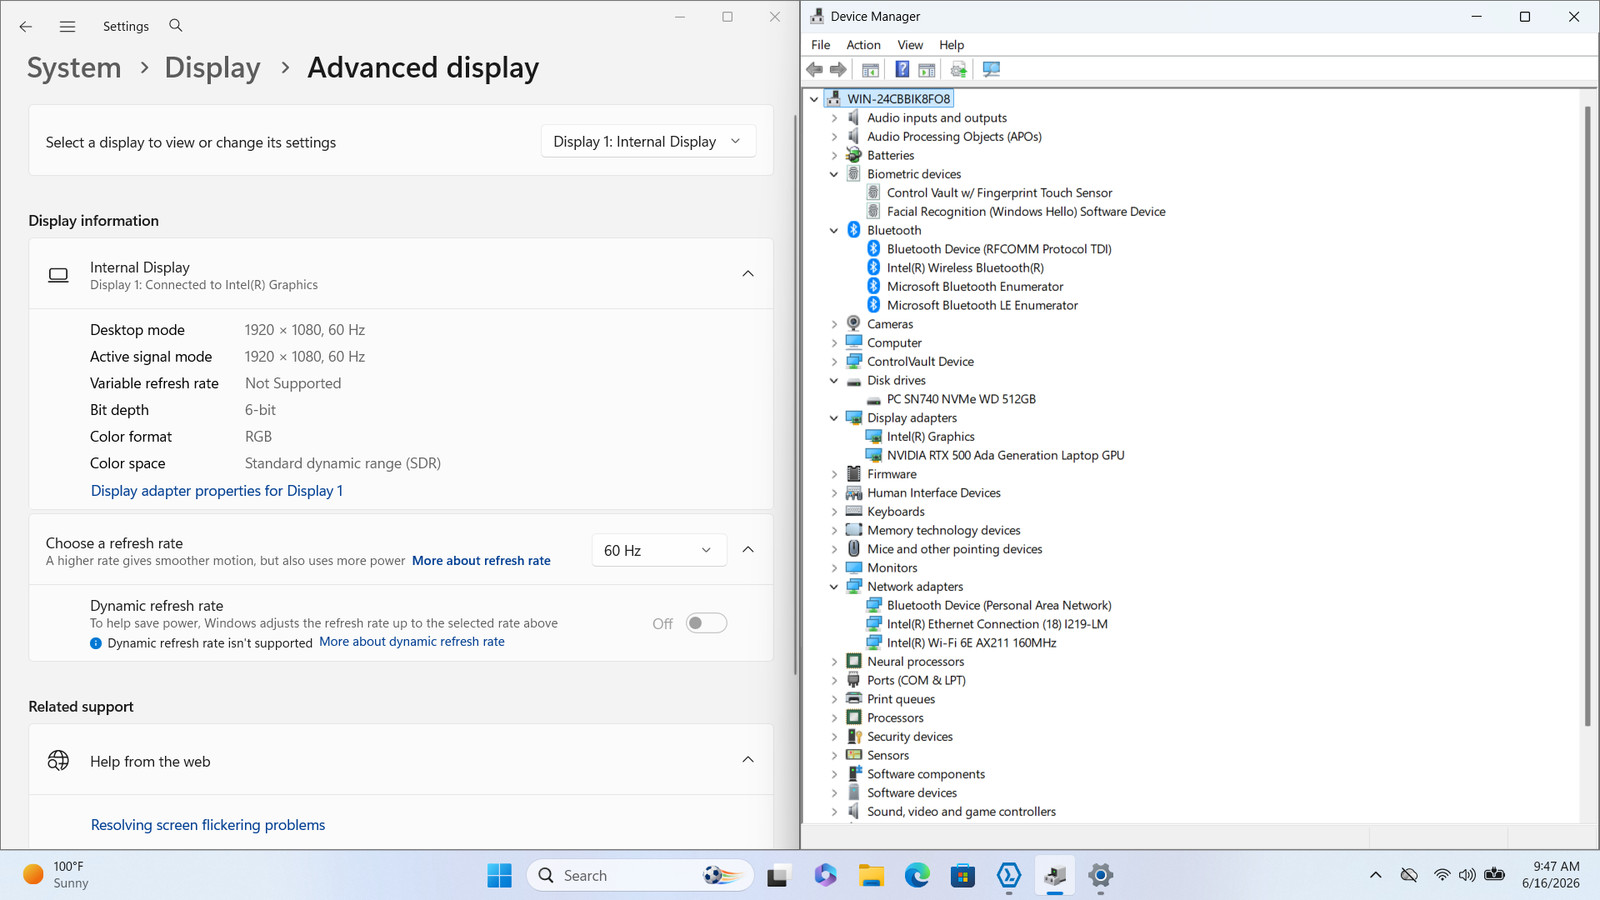Open the Help menu in Device Manager

pos(951,45)
